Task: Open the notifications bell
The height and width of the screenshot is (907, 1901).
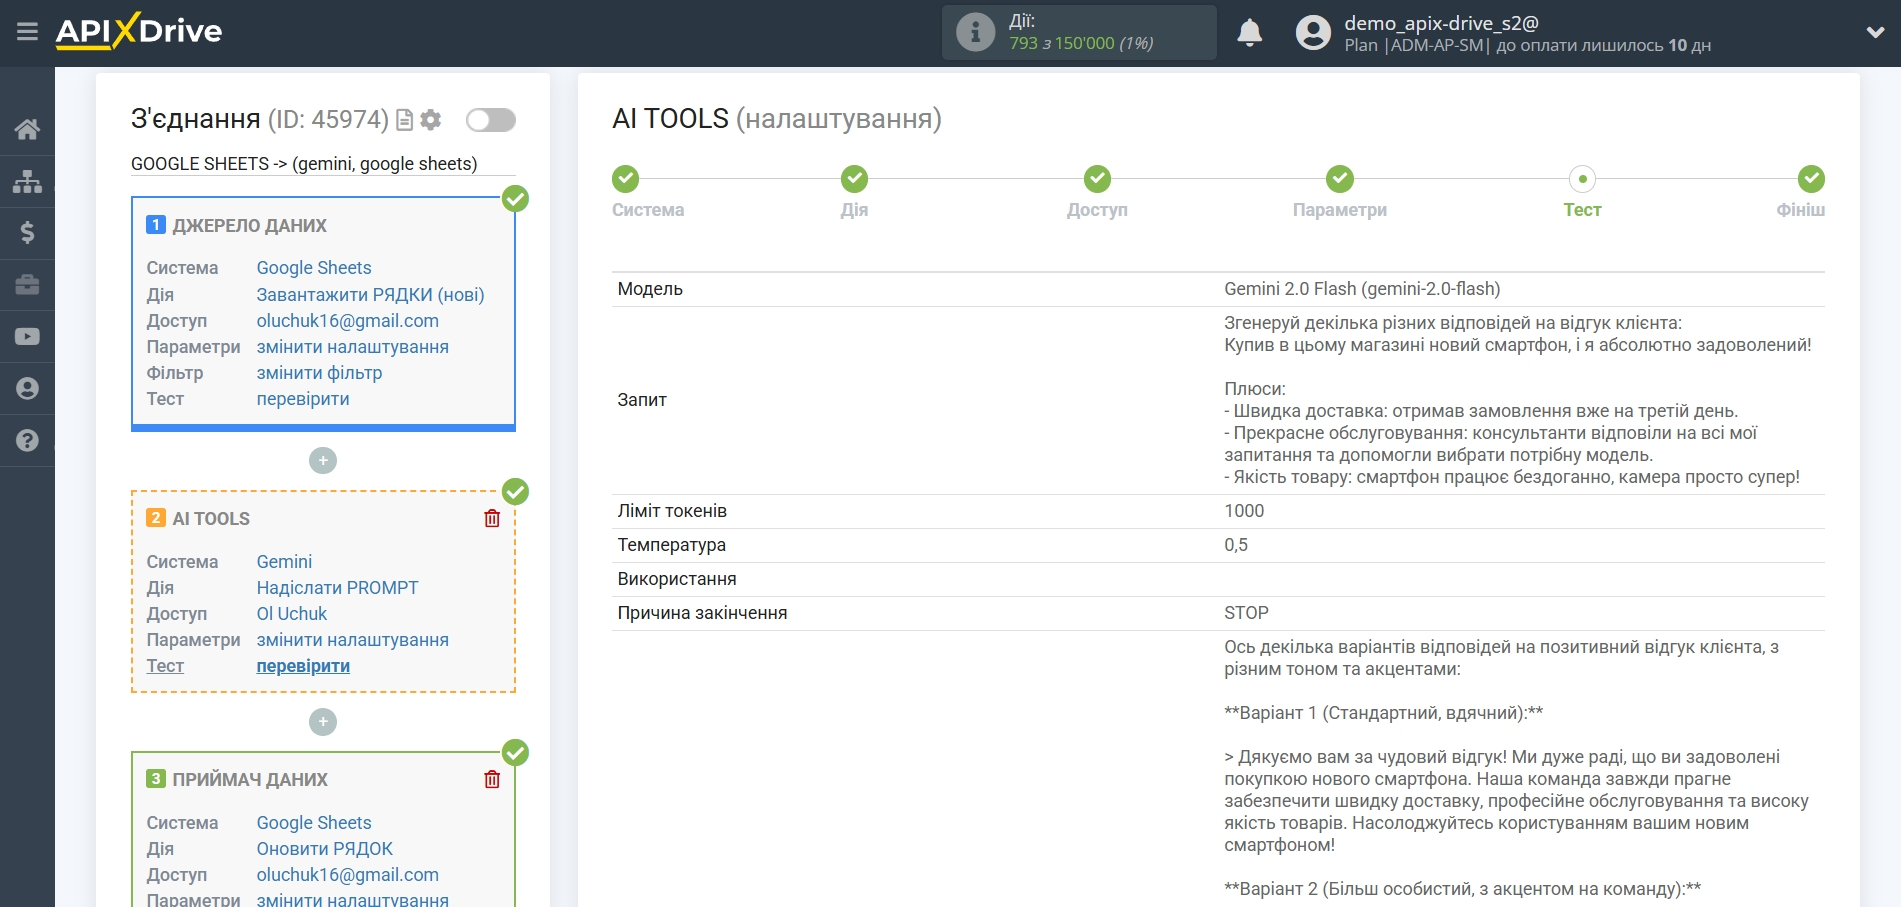Action: point(1249,33)
